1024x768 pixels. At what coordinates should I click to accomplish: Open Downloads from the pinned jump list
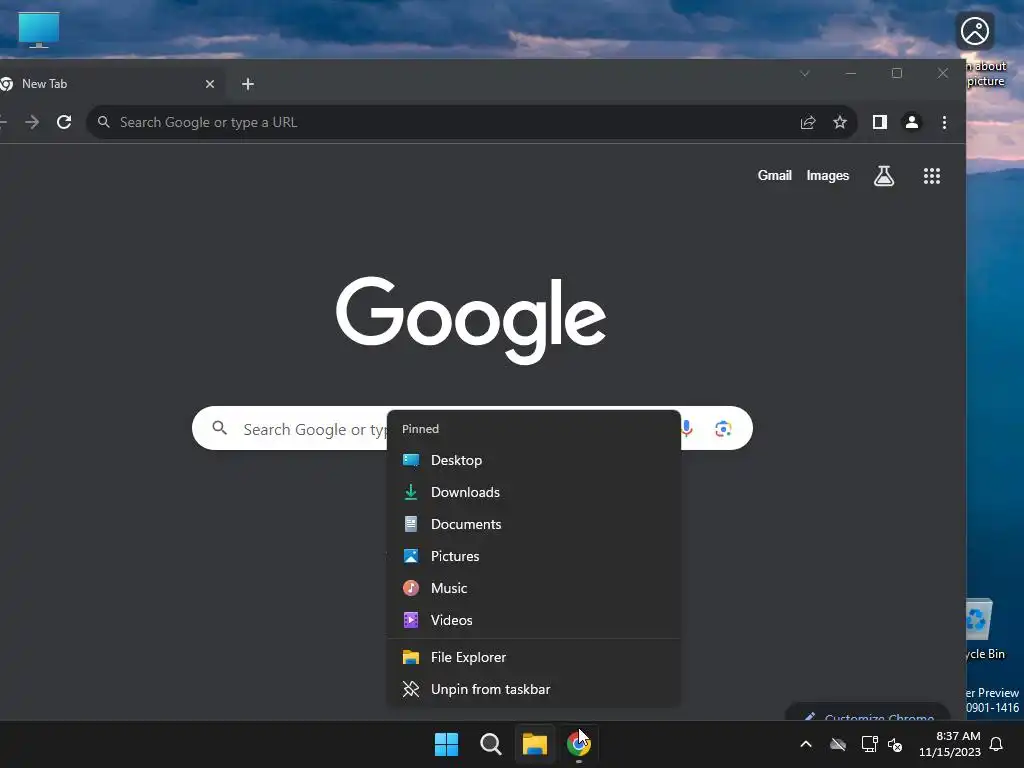534,492
